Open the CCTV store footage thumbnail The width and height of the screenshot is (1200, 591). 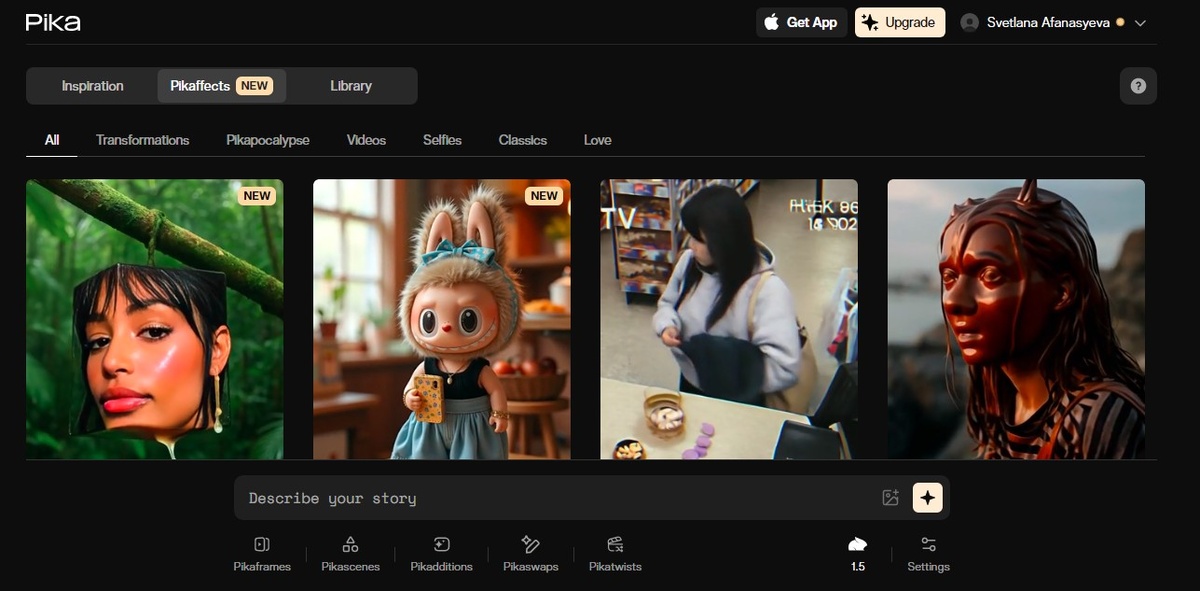pyautogui.click(x=729, y=319)
